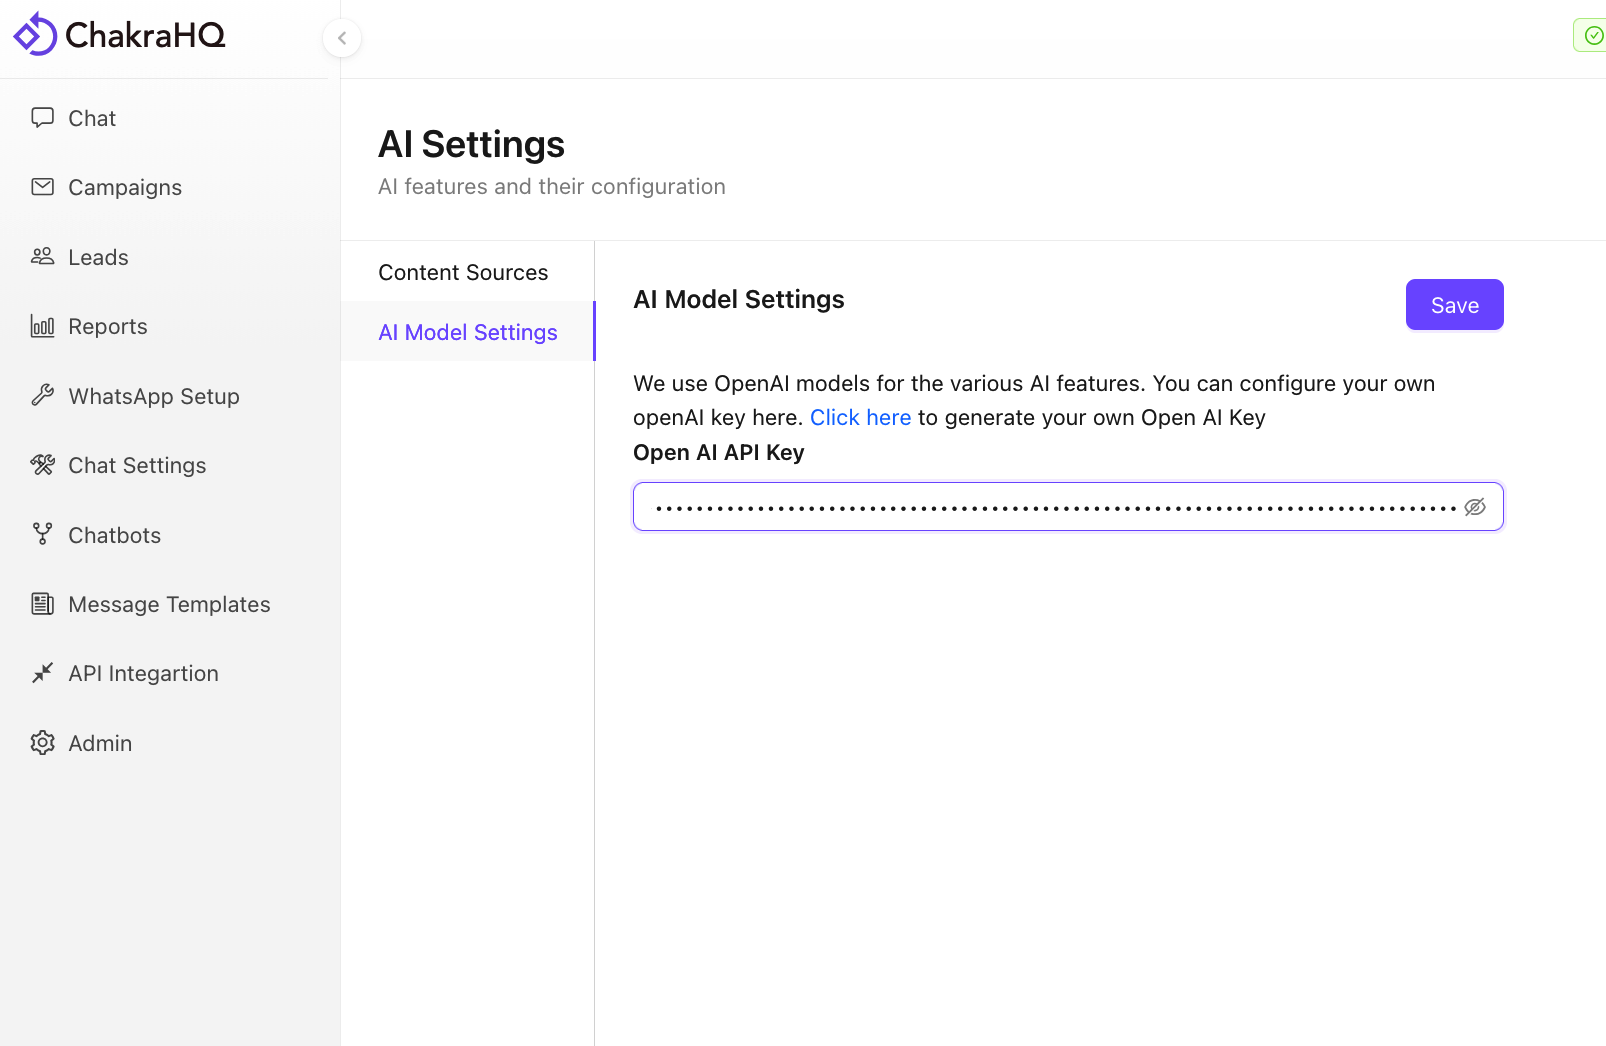Switch to the Content Sources tab

tap(463, 273)
